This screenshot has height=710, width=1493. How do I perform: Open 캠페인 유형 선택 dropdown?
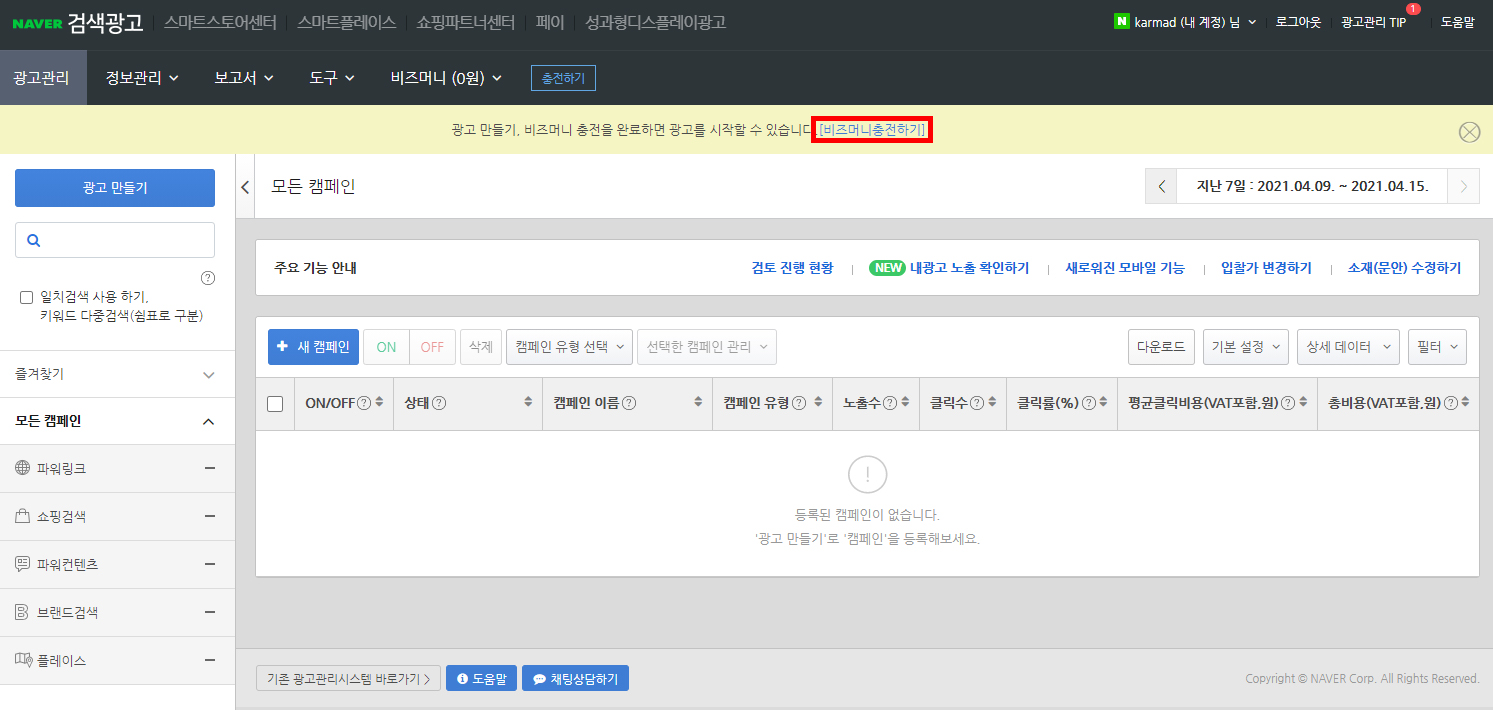pyautogui.click(x=570, y=347)
